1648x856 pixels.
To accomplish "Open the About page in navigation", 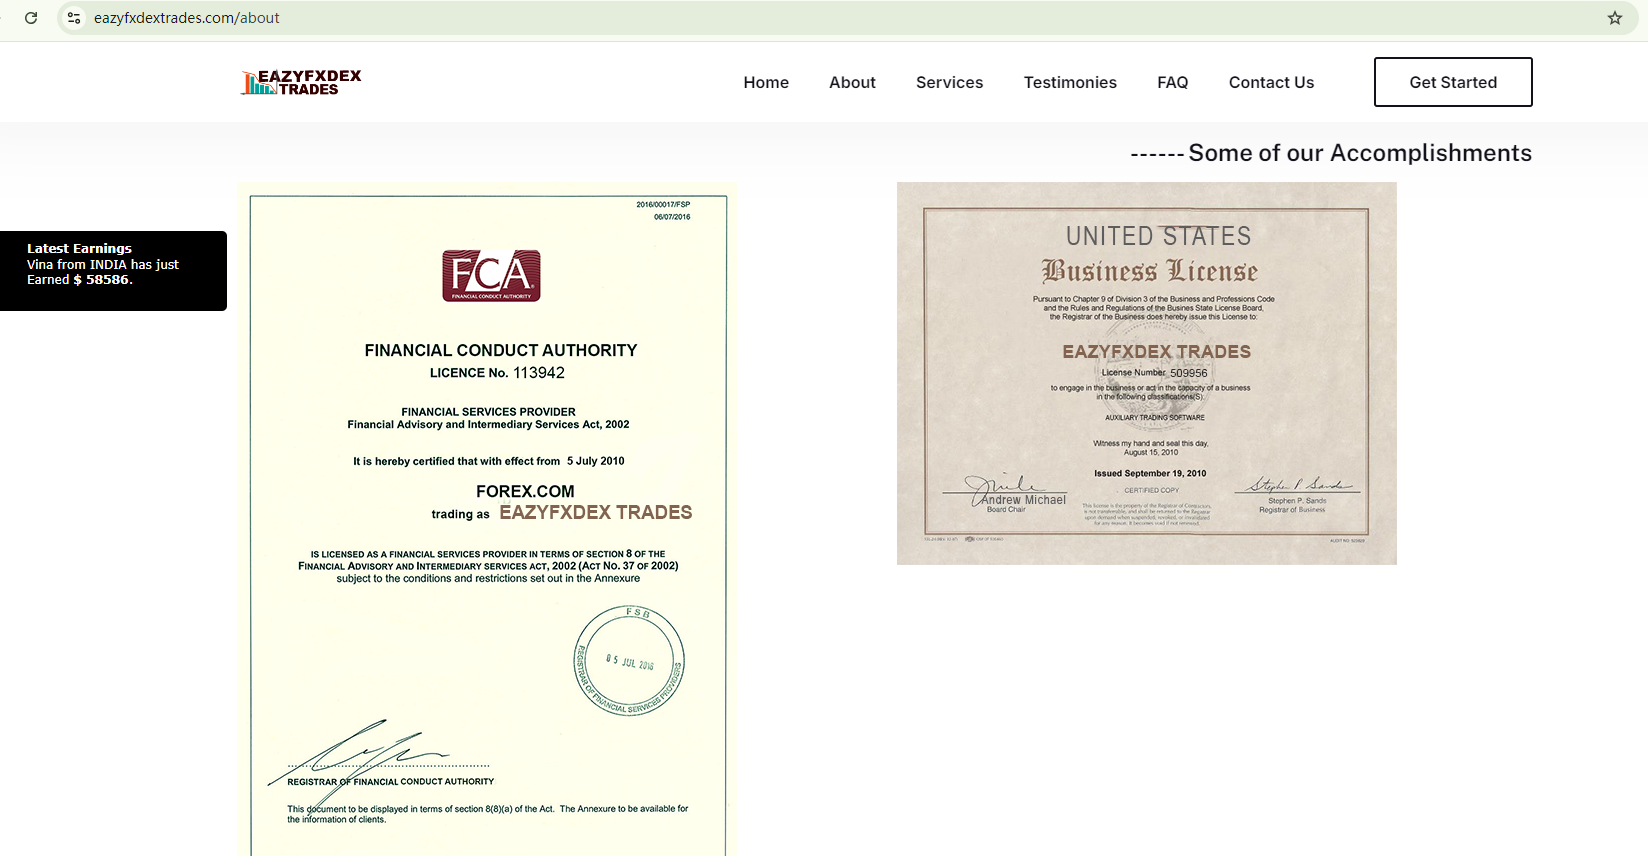I will click(x=852, y=82).
